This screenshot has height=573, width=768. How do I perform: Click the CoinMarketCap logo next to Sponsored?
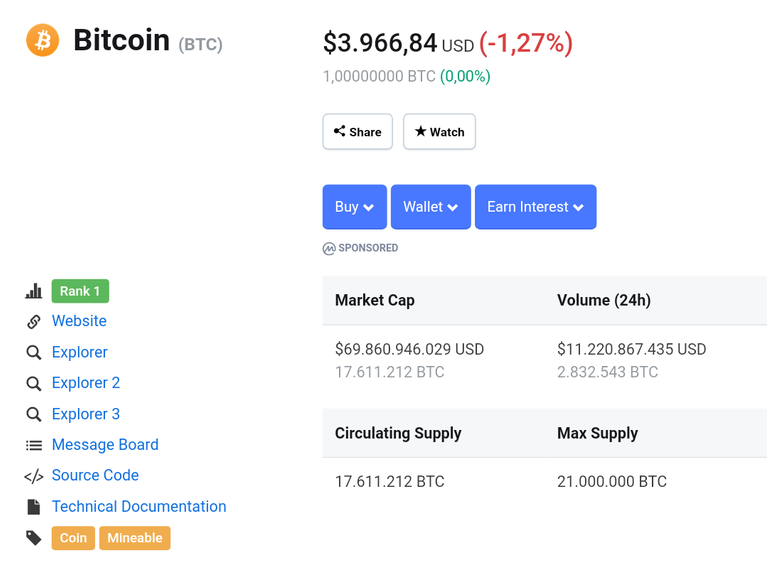[329, 249]
